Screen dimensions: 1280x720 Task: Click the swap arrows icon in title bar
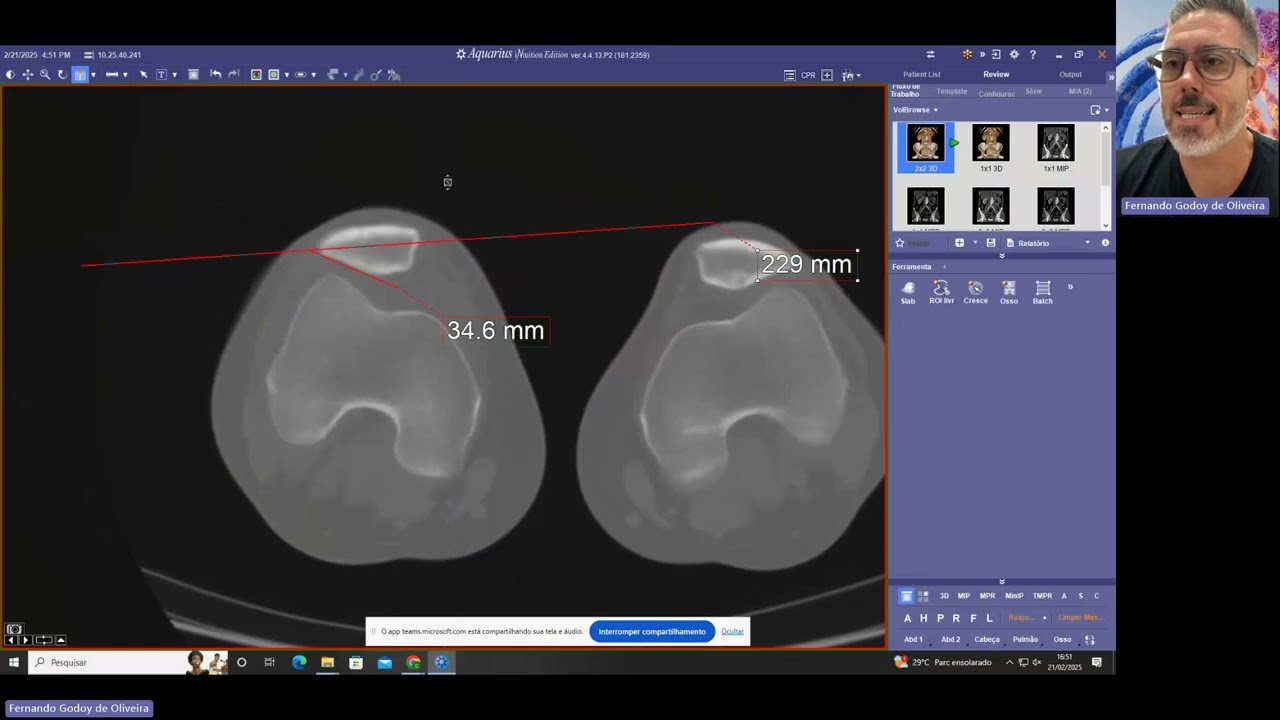pos(930,55)
